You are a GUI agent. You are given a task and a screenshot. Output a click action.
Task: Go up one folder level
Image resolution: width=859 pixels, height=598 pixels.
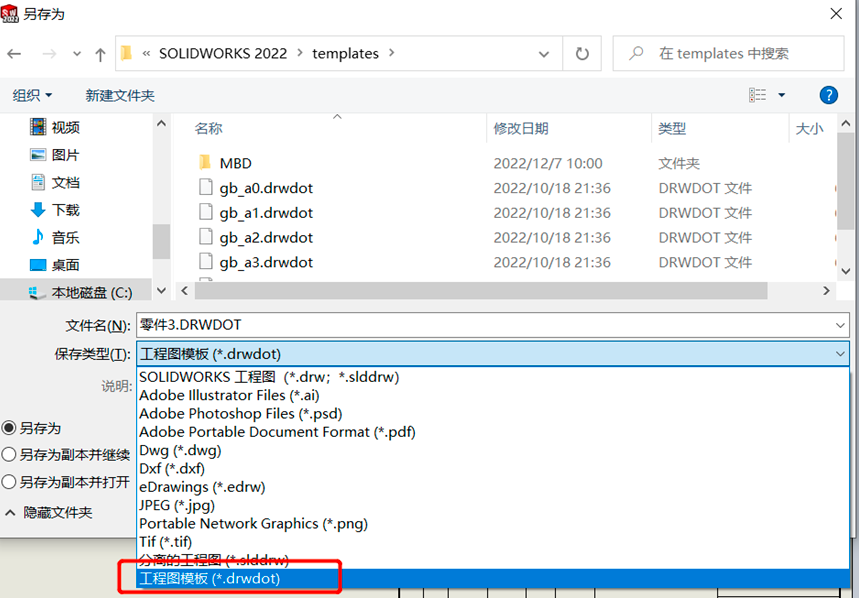point(100,54)
